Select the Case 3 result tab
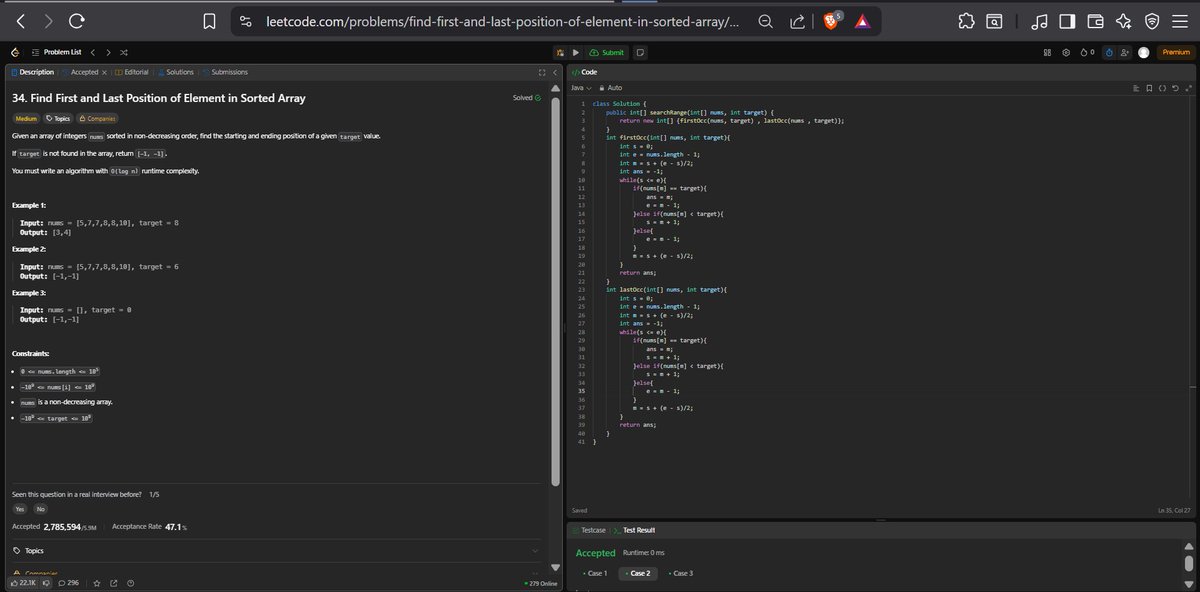Image resolution: width=1200 pixels, height=592 pixels. [x=681, y=573]
